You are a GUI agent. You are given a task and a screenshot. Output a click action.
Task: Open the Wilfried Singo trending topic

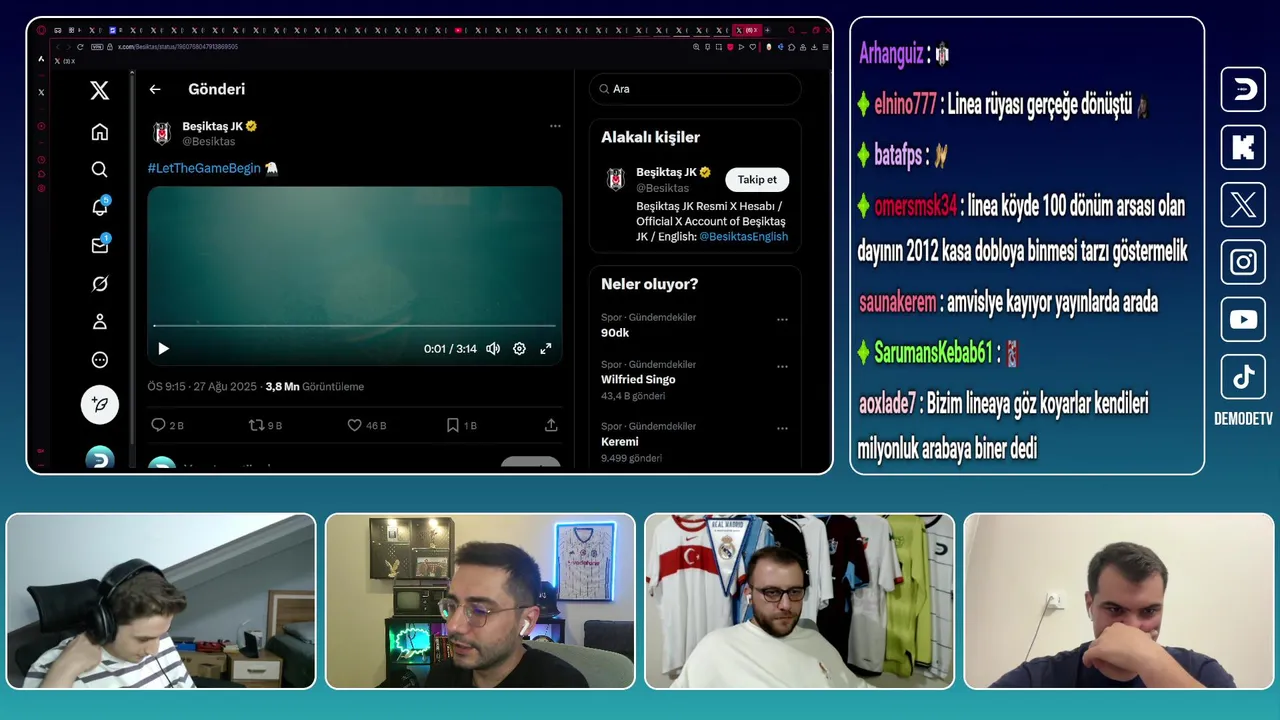pyautogui.click(x=638, y=380)
